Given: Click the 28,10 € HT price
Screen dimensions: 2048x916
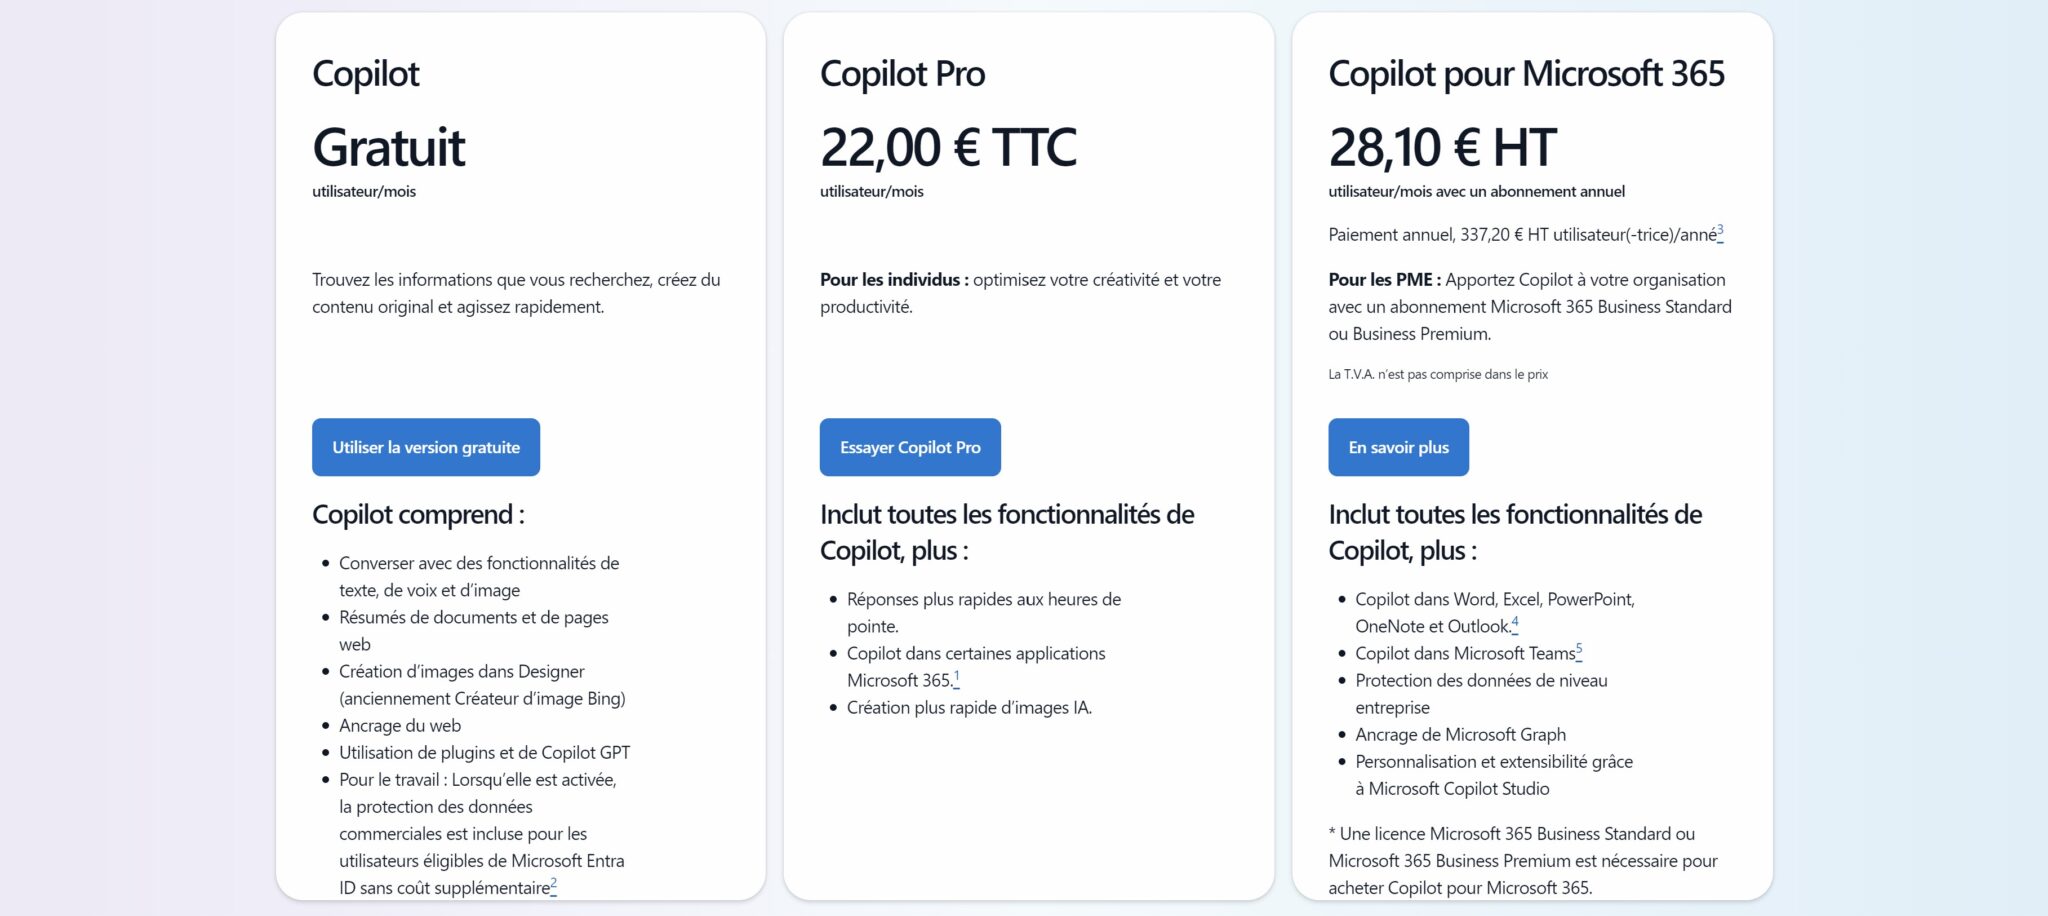Looking at the screenshot, I should 1442,147.
